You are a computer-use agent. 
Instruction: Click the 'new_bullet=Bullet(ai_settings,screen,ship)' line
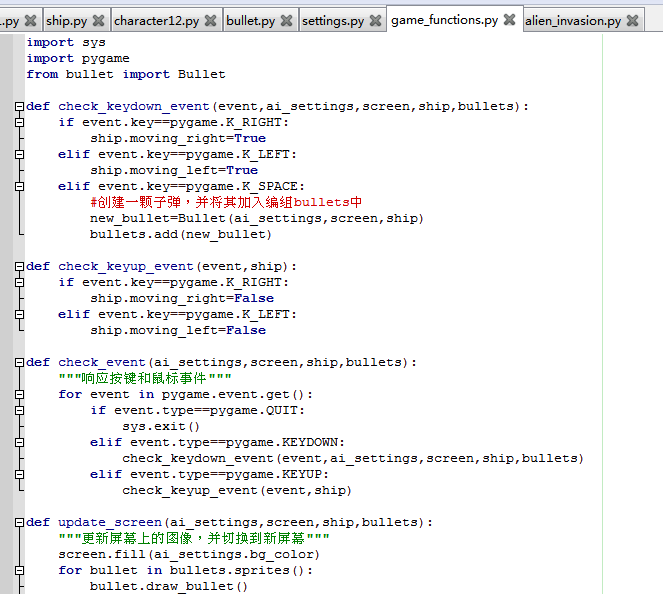click(x=257, y=219)
